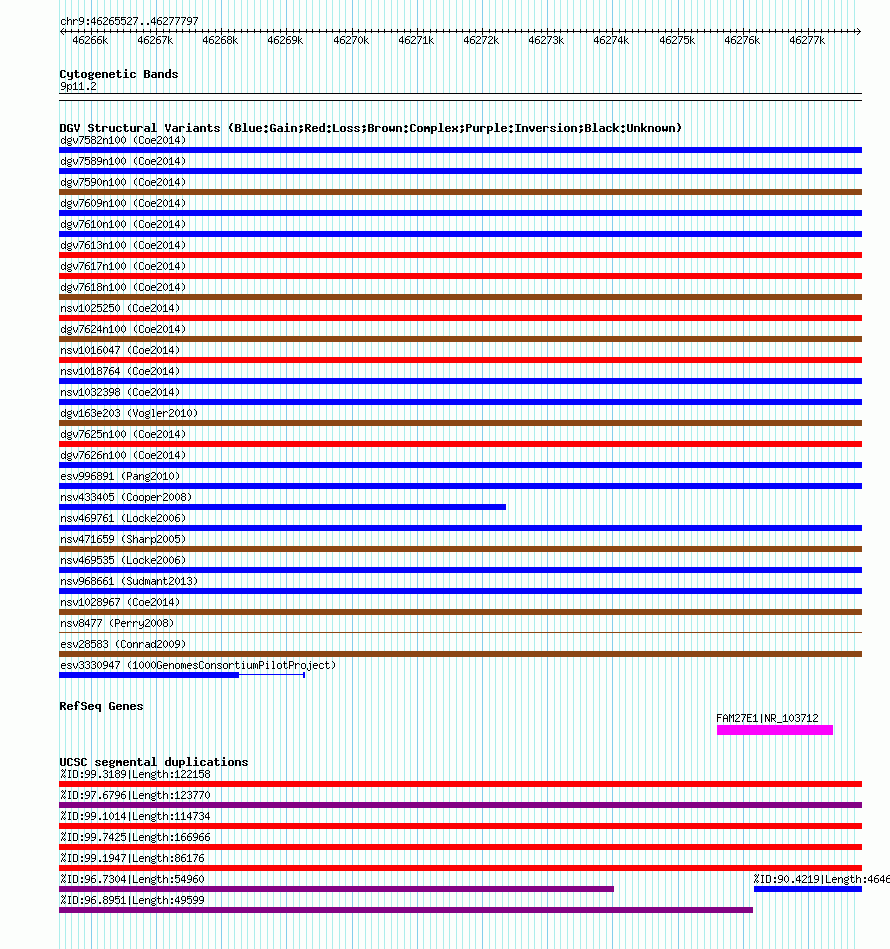
Task: Open nsv471659 (Sharp2005) entry
Action: (123, 539)
